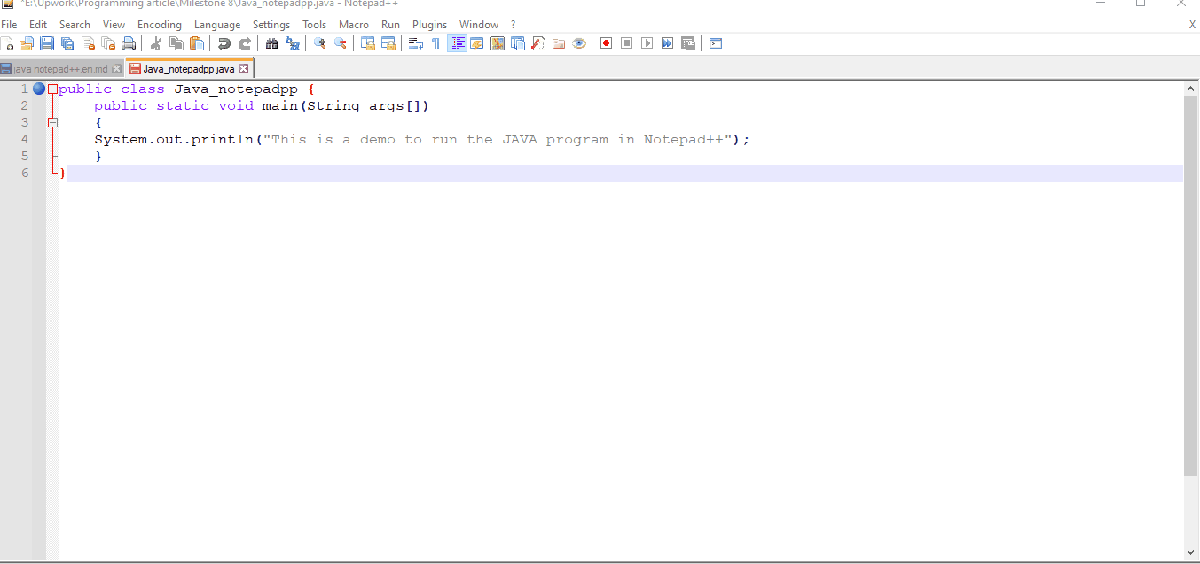Collapse the fold marker on line 3
Image resolution: width=1200 pixels, height=564 pixels.
(53, 122)
